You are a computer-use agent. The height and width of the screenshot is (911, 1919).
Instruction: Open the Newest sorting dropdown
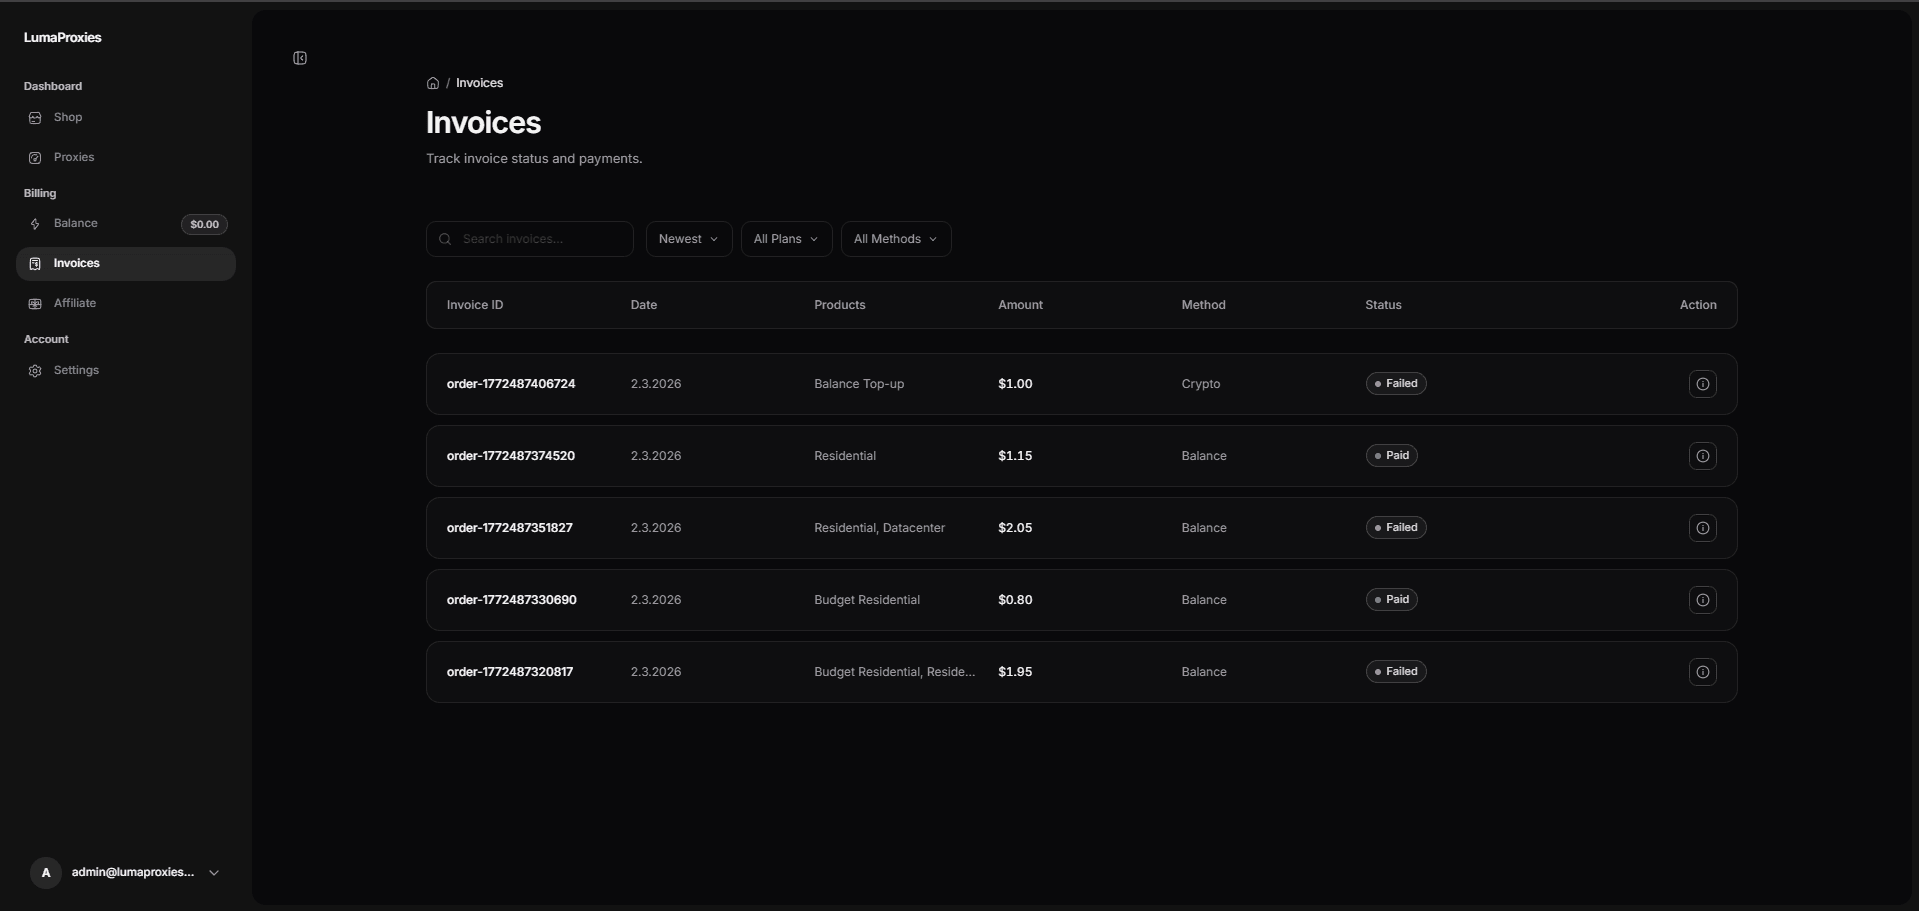tap(688, 238)
